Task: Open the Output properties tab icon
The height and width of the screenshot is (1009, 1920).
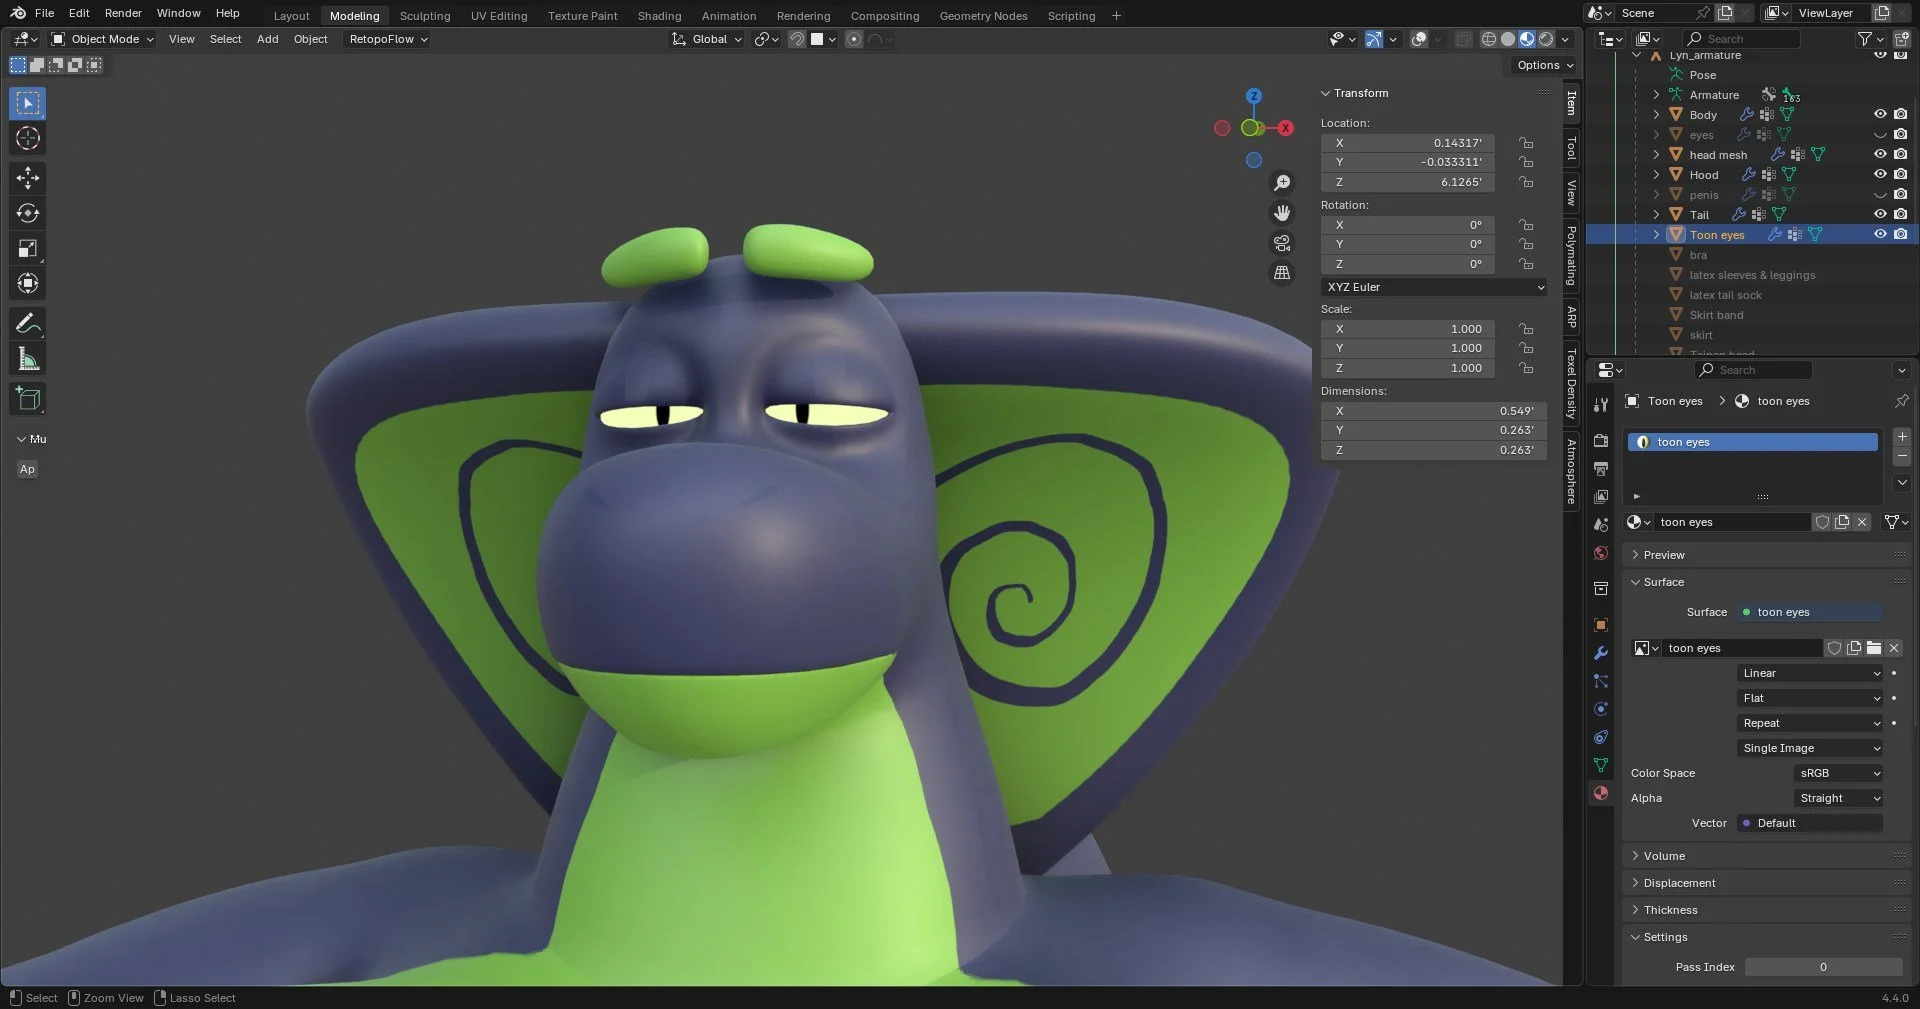Action: 1601,468
